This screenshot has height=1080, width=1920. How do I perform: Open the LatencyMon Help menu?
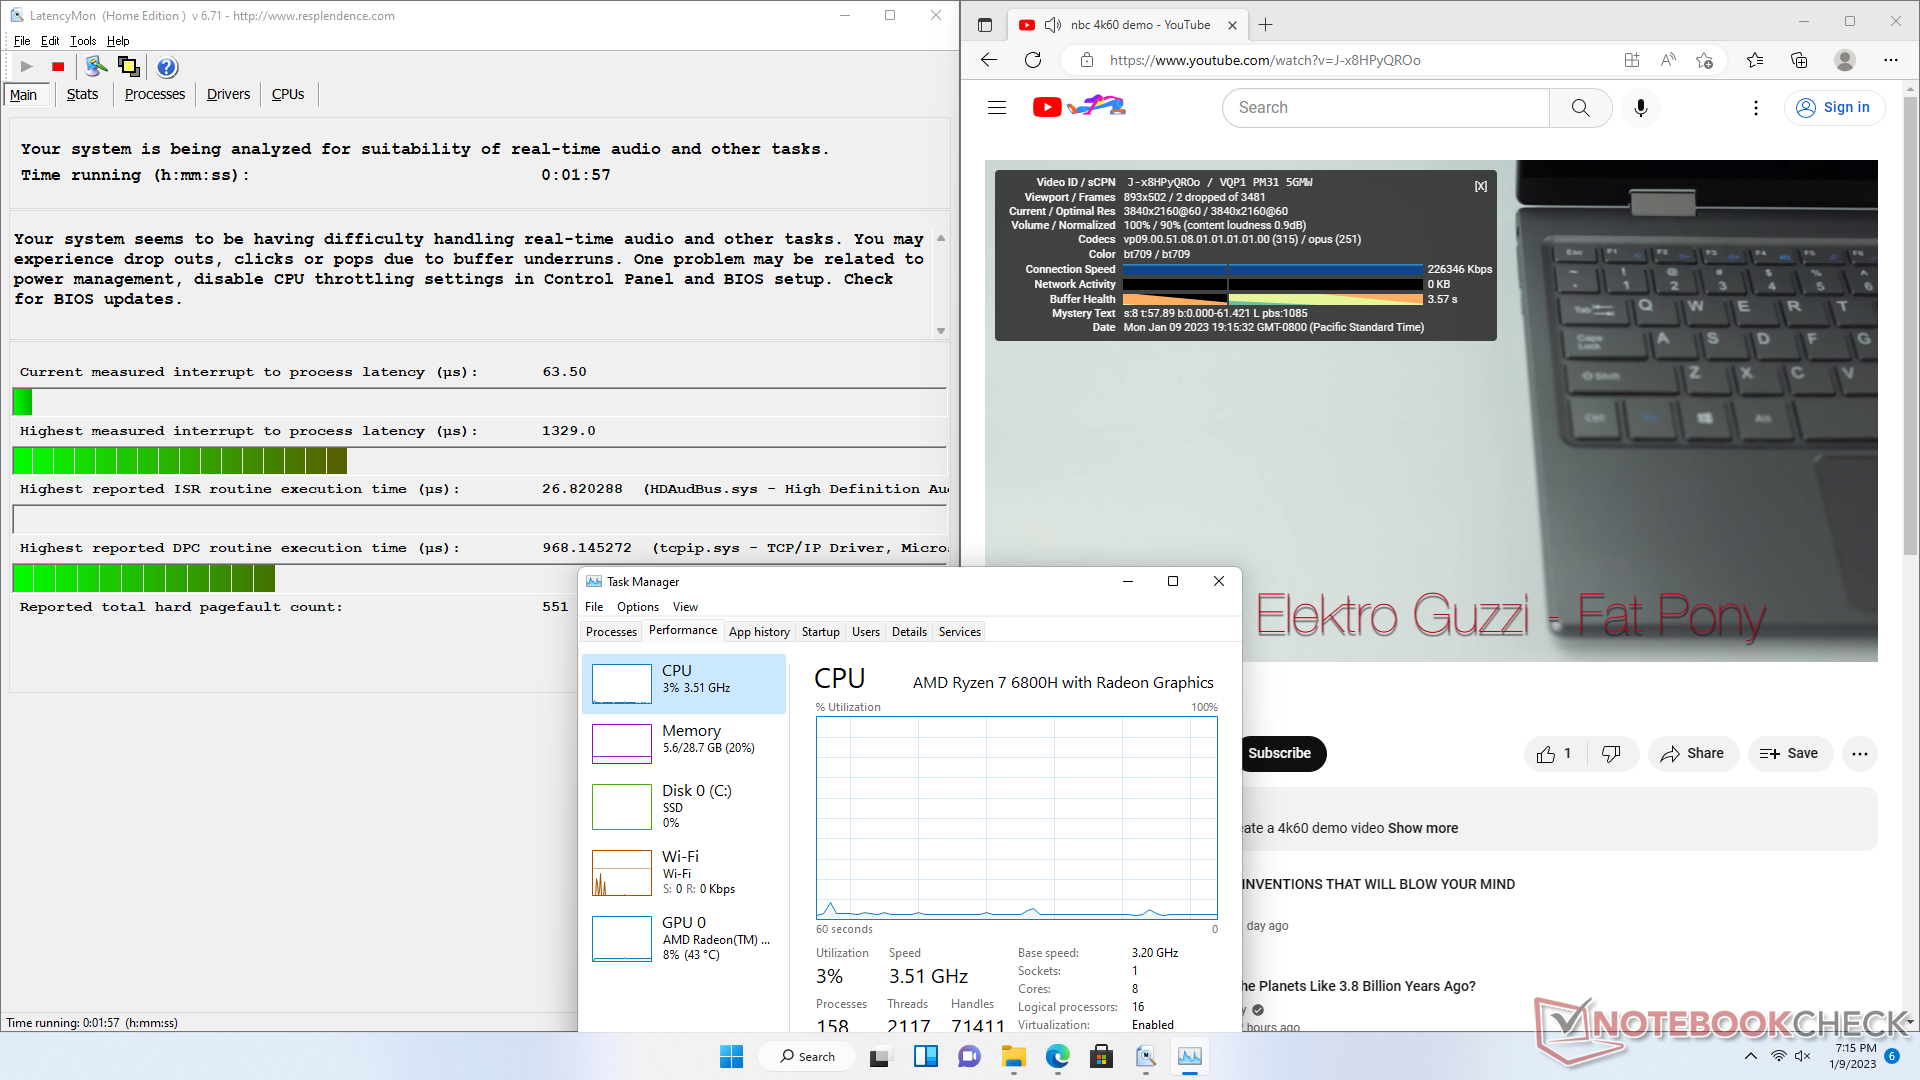[x=118, y=41]
